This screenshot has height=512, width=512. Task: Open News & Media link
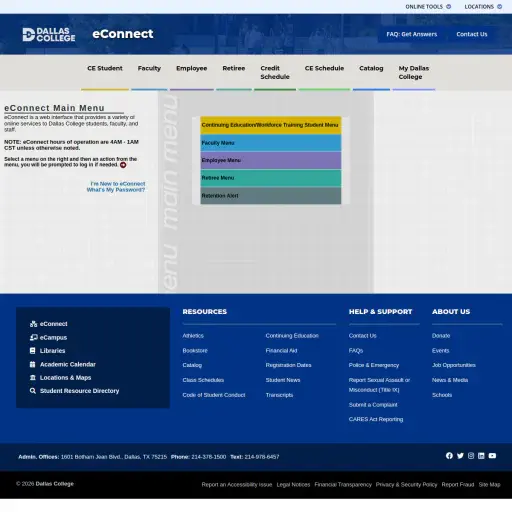(450, 380)
